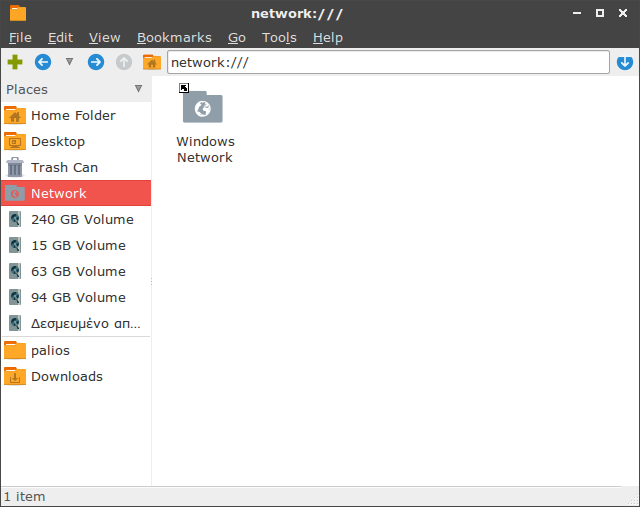Select the 94 GB Volume entry
The image size is (640, 507).
pos(76,297)
